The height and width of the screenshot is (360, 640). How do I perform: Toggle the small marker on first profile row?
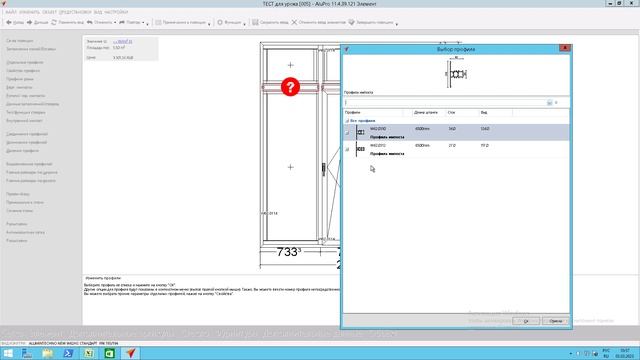347,133
